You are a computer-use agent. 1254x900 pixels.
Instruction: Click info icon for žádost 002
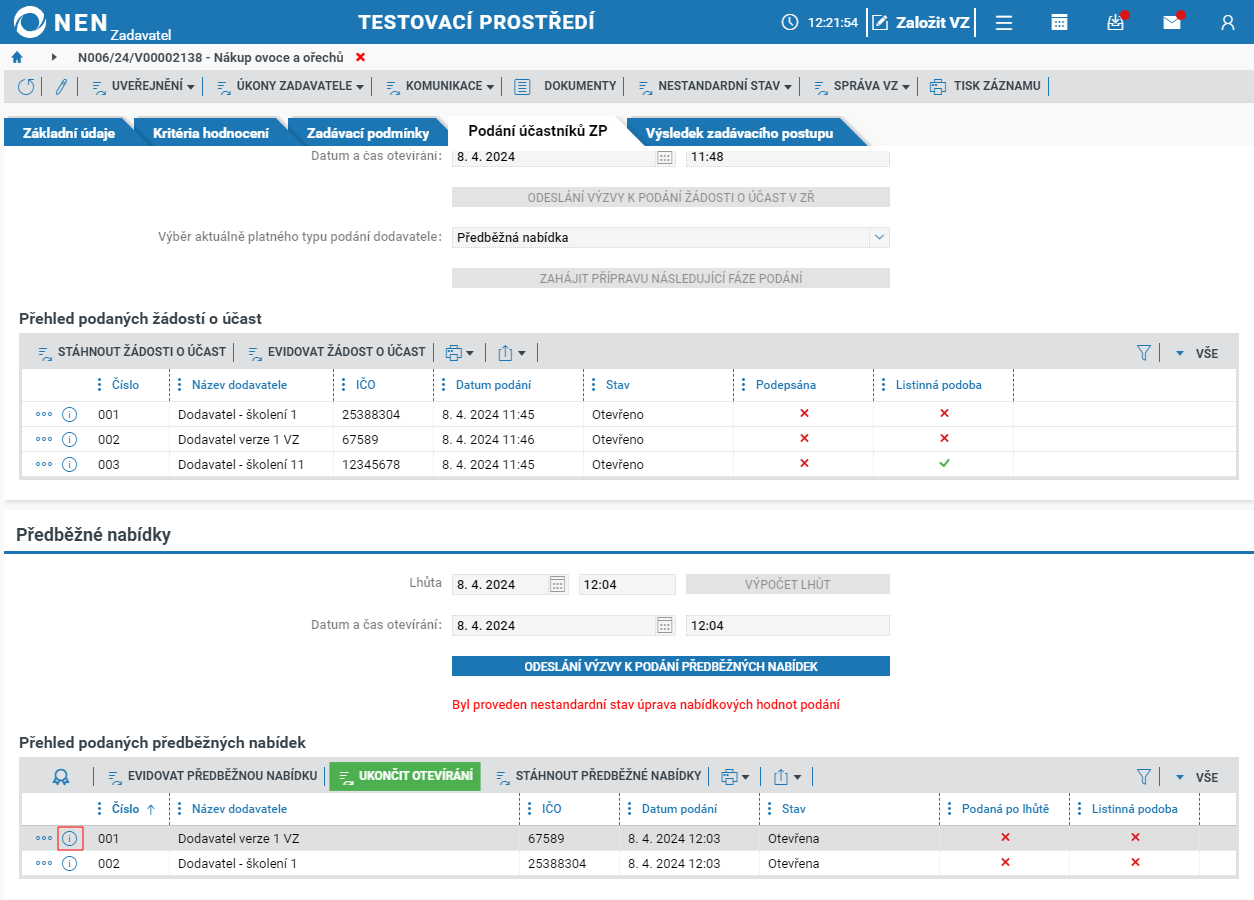(x=69, y=439)
